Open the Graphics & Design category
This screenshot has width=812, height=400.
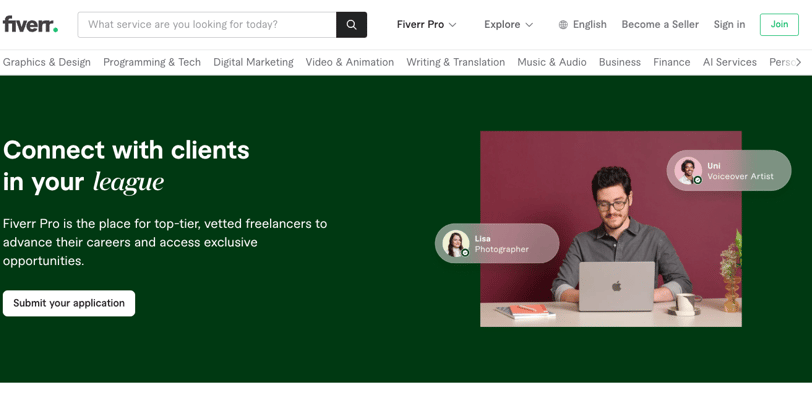47,62
